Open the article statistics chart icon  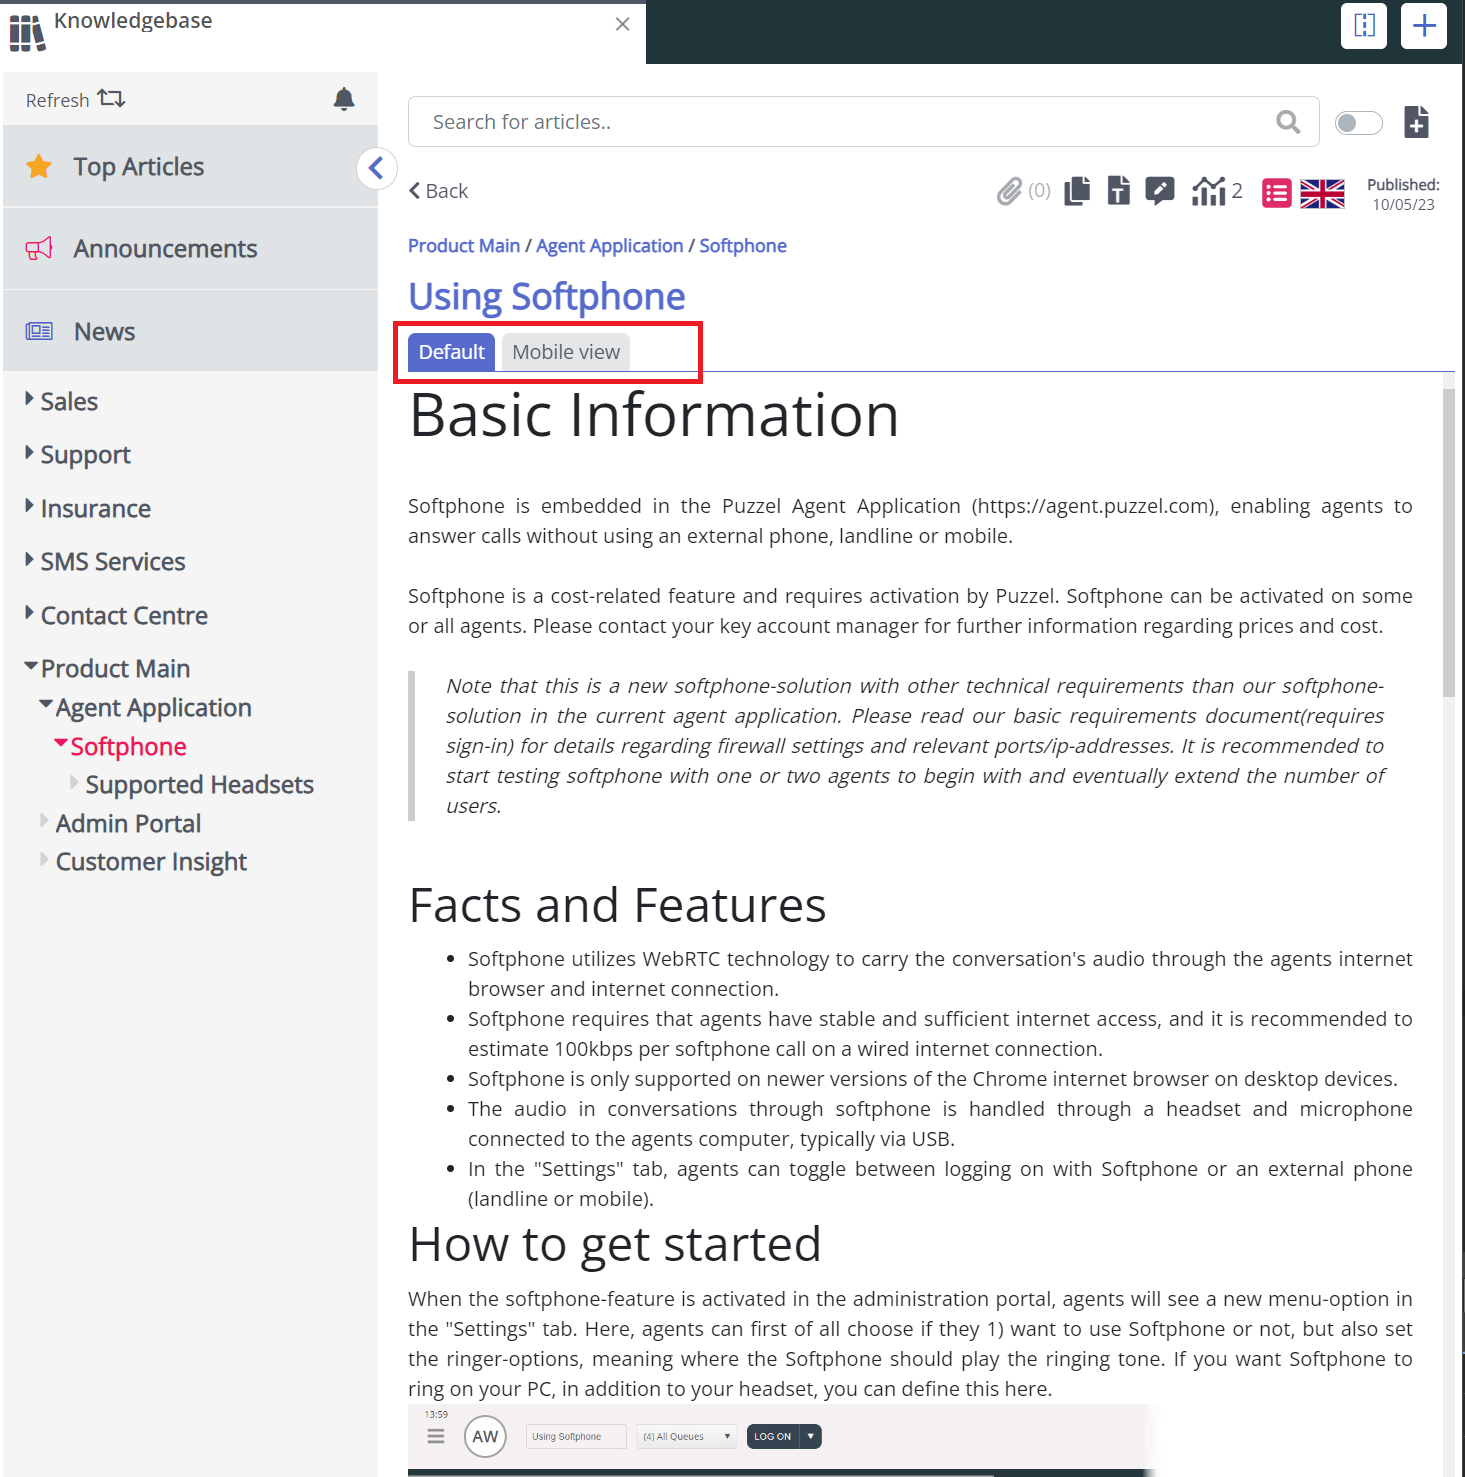tap(1208, 191)
